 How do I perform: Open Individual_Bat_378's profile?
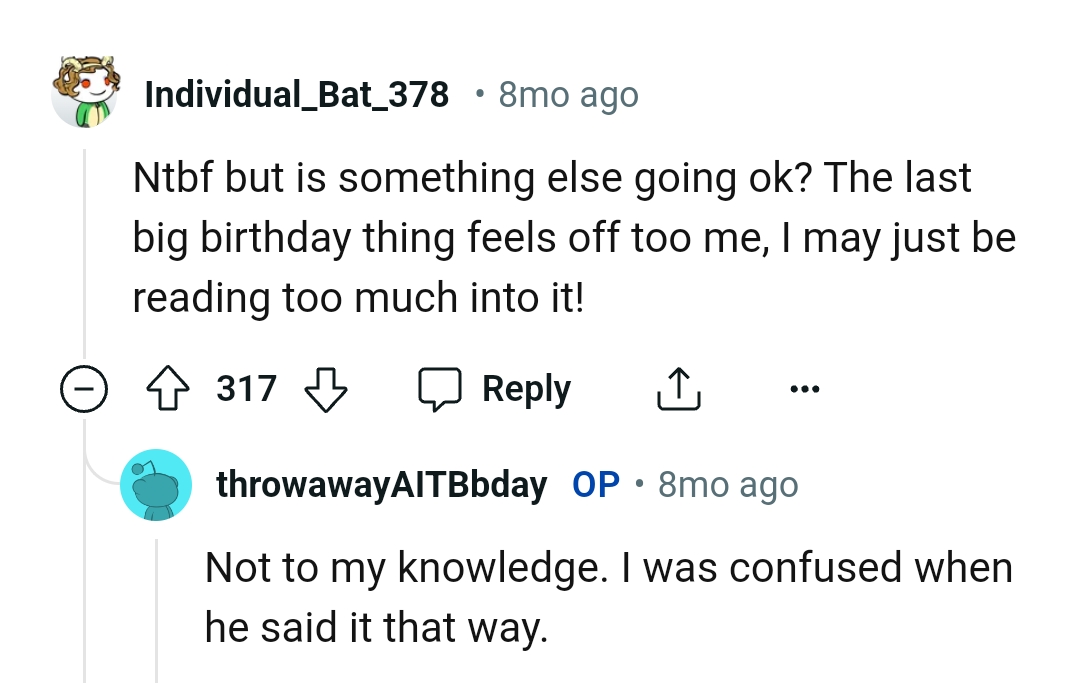[x=297, y=93]
